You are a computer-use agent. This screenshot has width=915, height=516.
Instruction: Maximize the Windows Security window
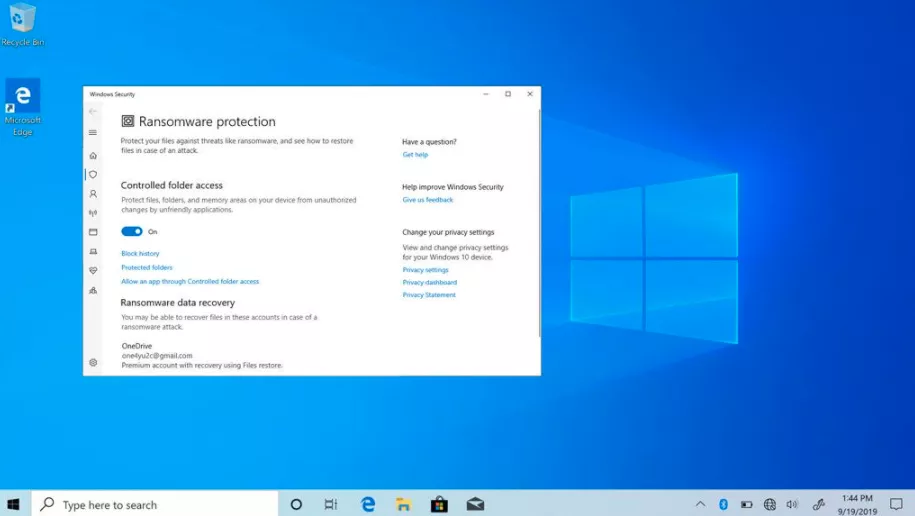point(508,94)
